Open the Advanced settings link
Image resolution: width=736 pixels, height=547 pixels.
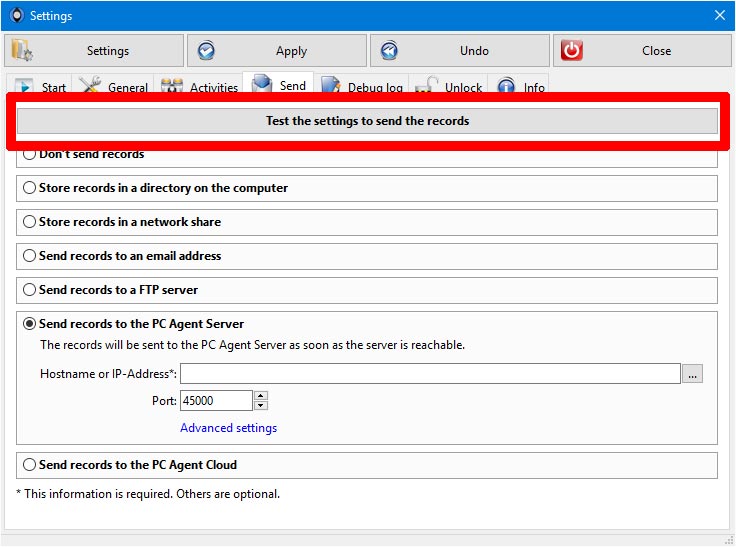(228, 428)
